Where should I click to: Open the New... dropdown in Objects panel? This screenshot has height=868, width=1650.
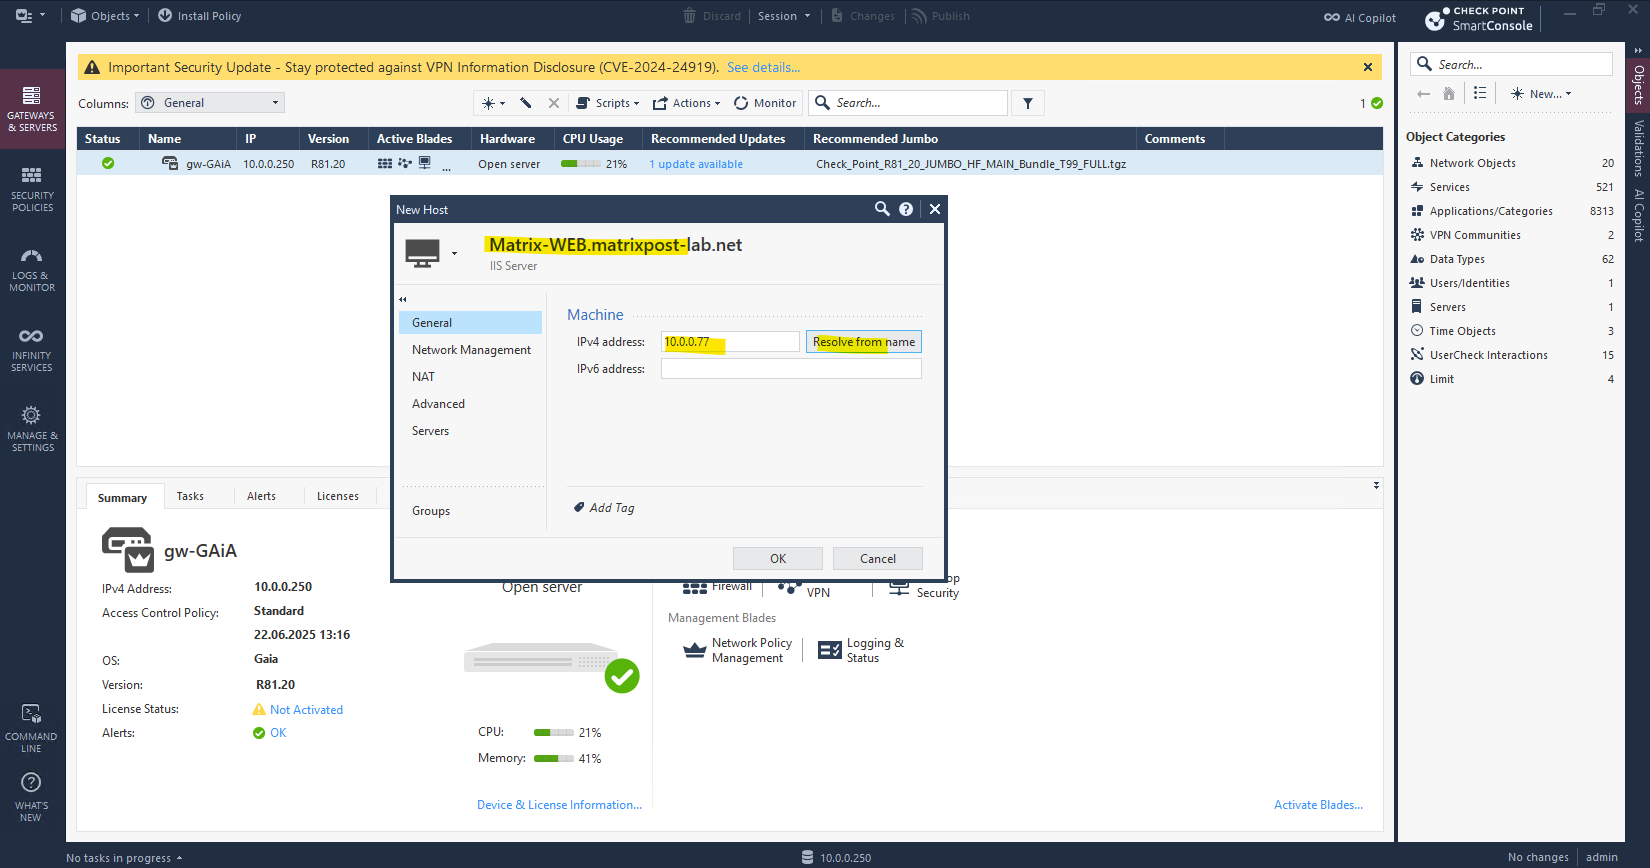pos(1541,93)
